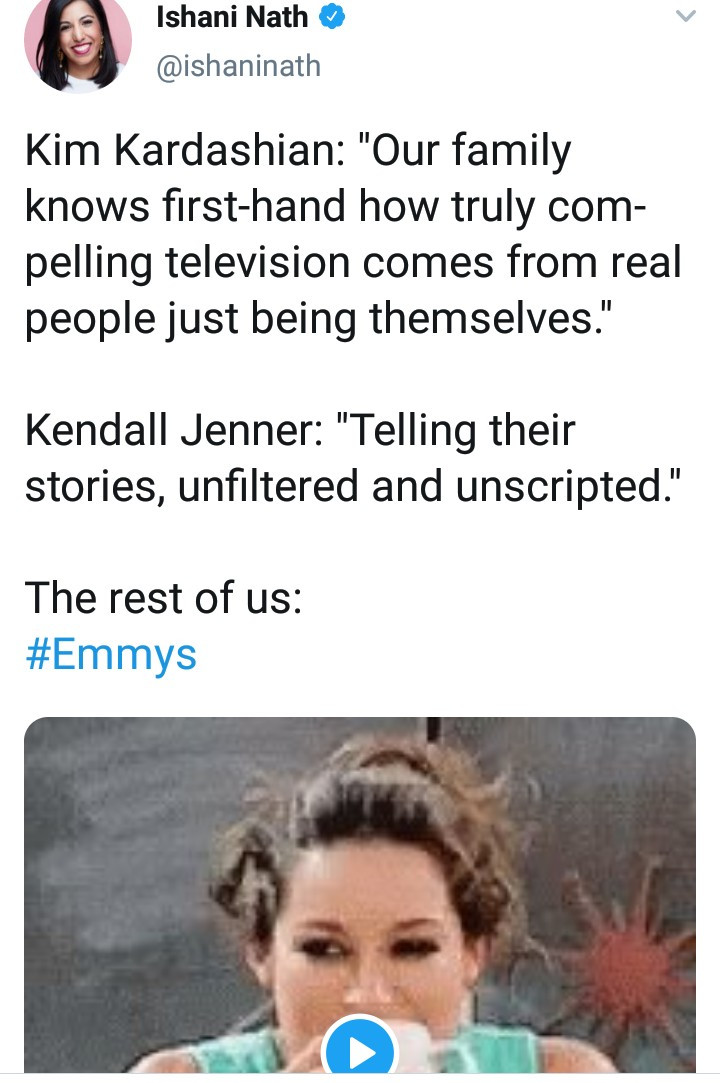Click the words "Our family" in the tweet
This screenshot has height=1083, width=720.
click(475, 153)
